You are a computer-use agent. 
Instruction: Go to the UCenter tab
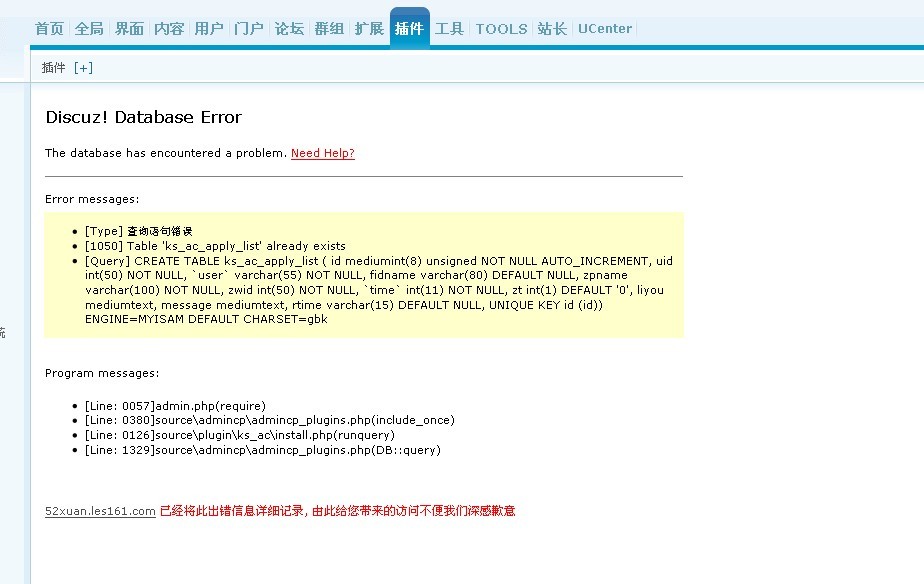(605, 28)
